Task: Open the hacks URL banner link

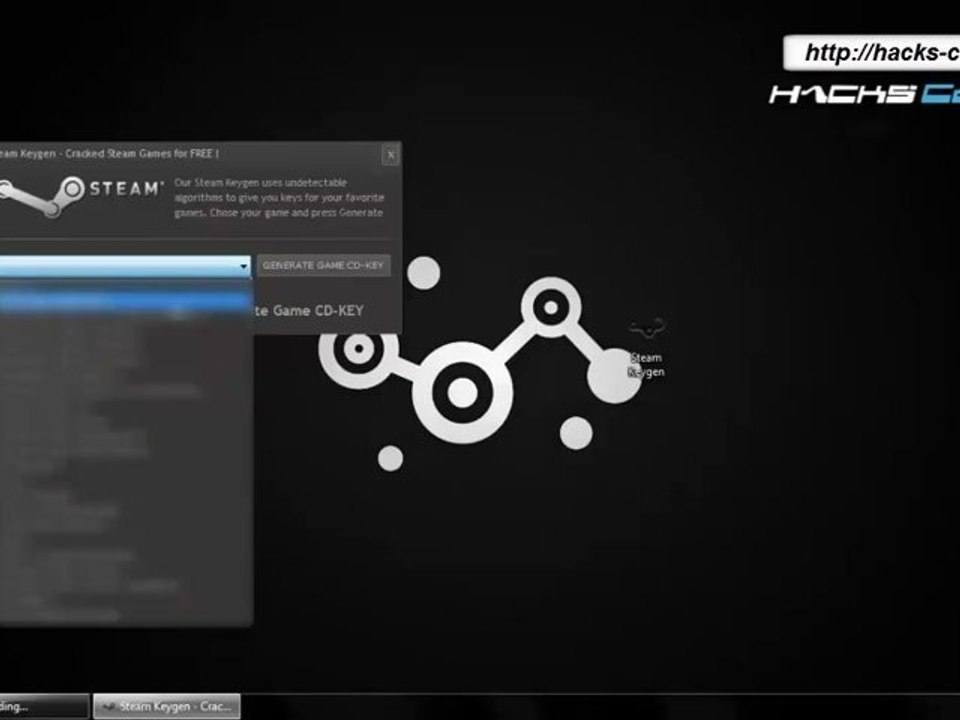Action: coord(874,53)
